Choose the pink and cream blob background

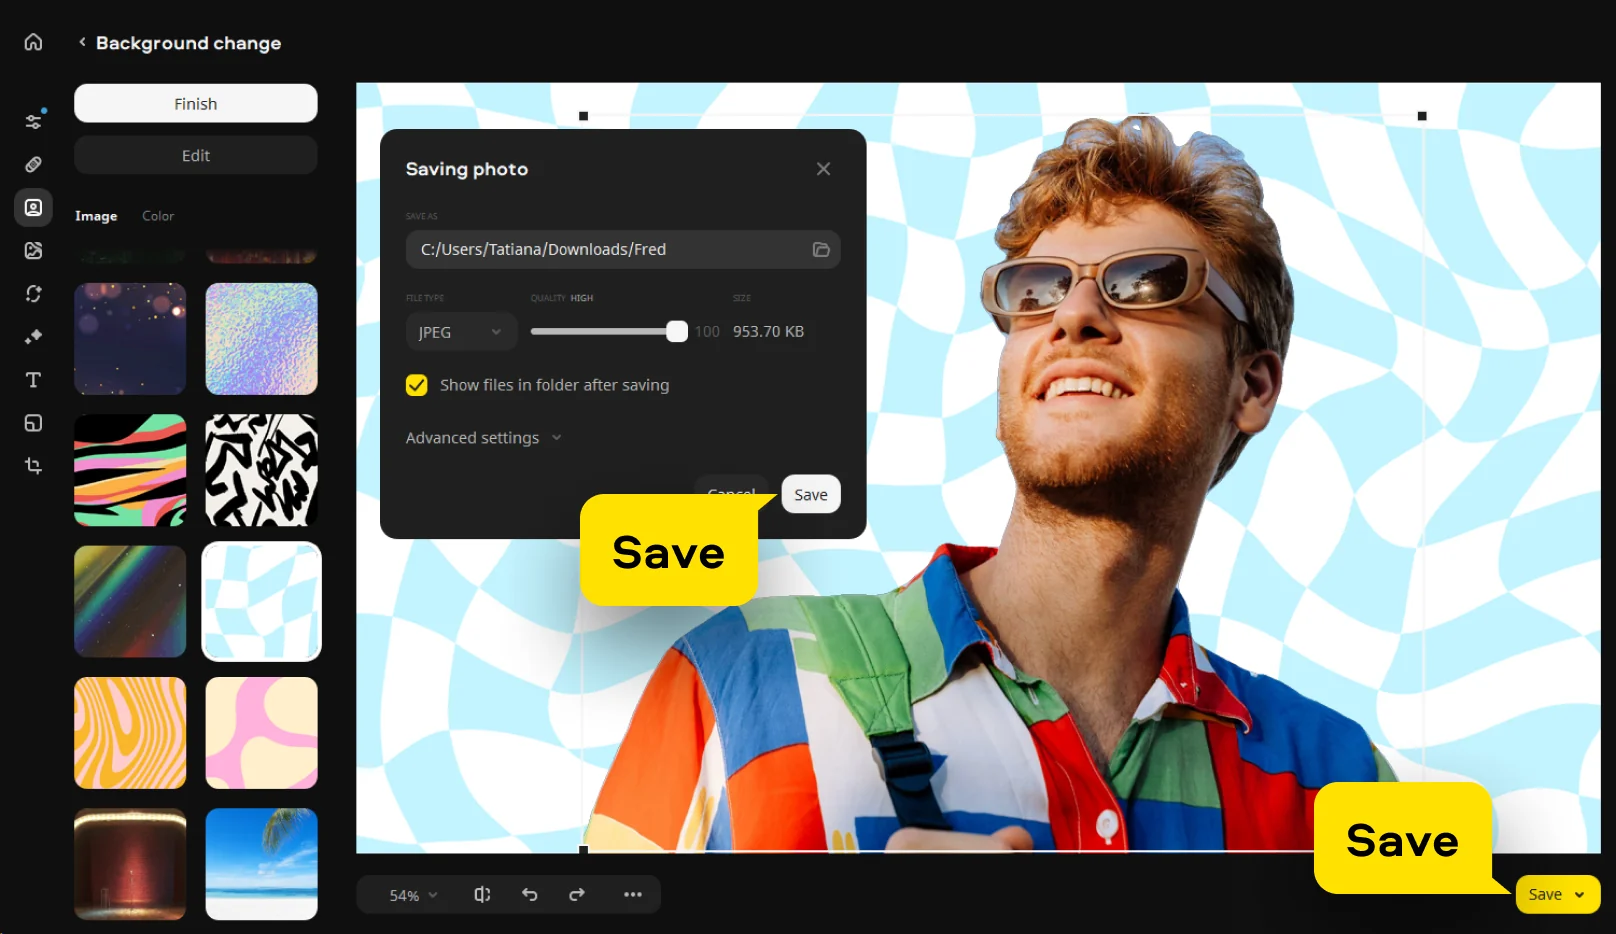(262, 733)
